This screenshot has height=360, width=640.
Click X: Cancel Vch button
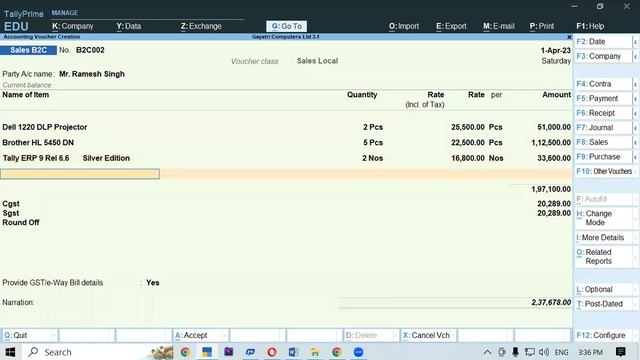[428, 336]
